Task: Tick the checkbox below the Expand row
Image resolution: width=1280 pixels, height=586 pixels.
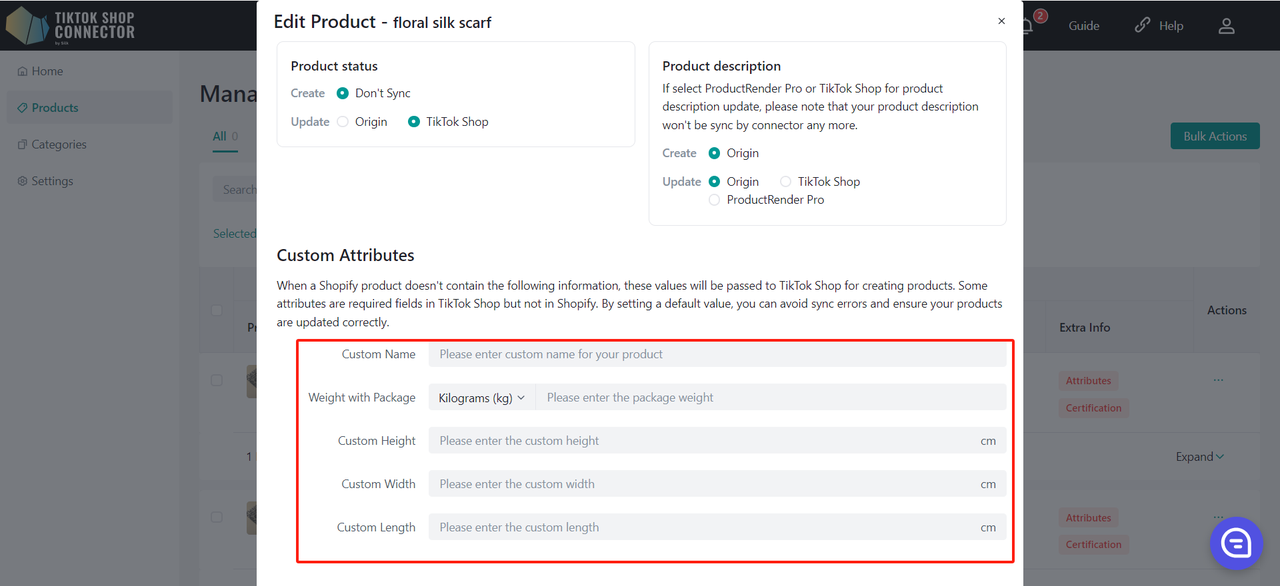Action: 216,517
